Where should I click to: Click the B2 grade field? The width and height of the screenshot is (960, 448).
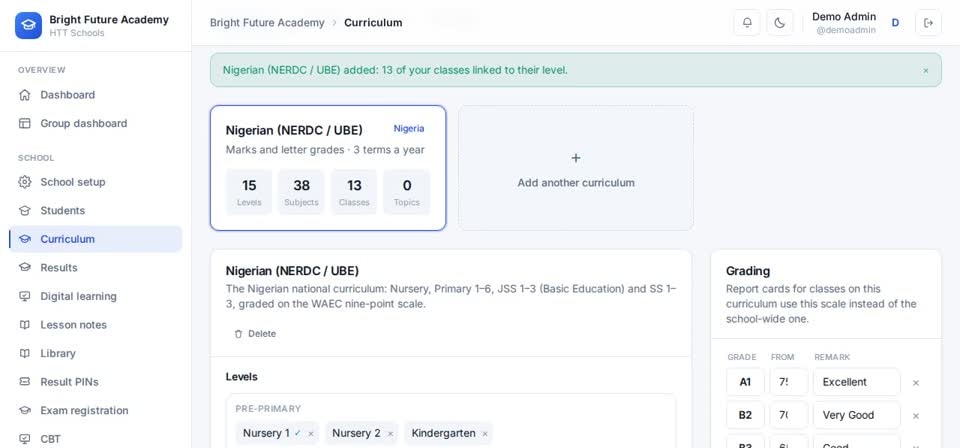point(745,415)
